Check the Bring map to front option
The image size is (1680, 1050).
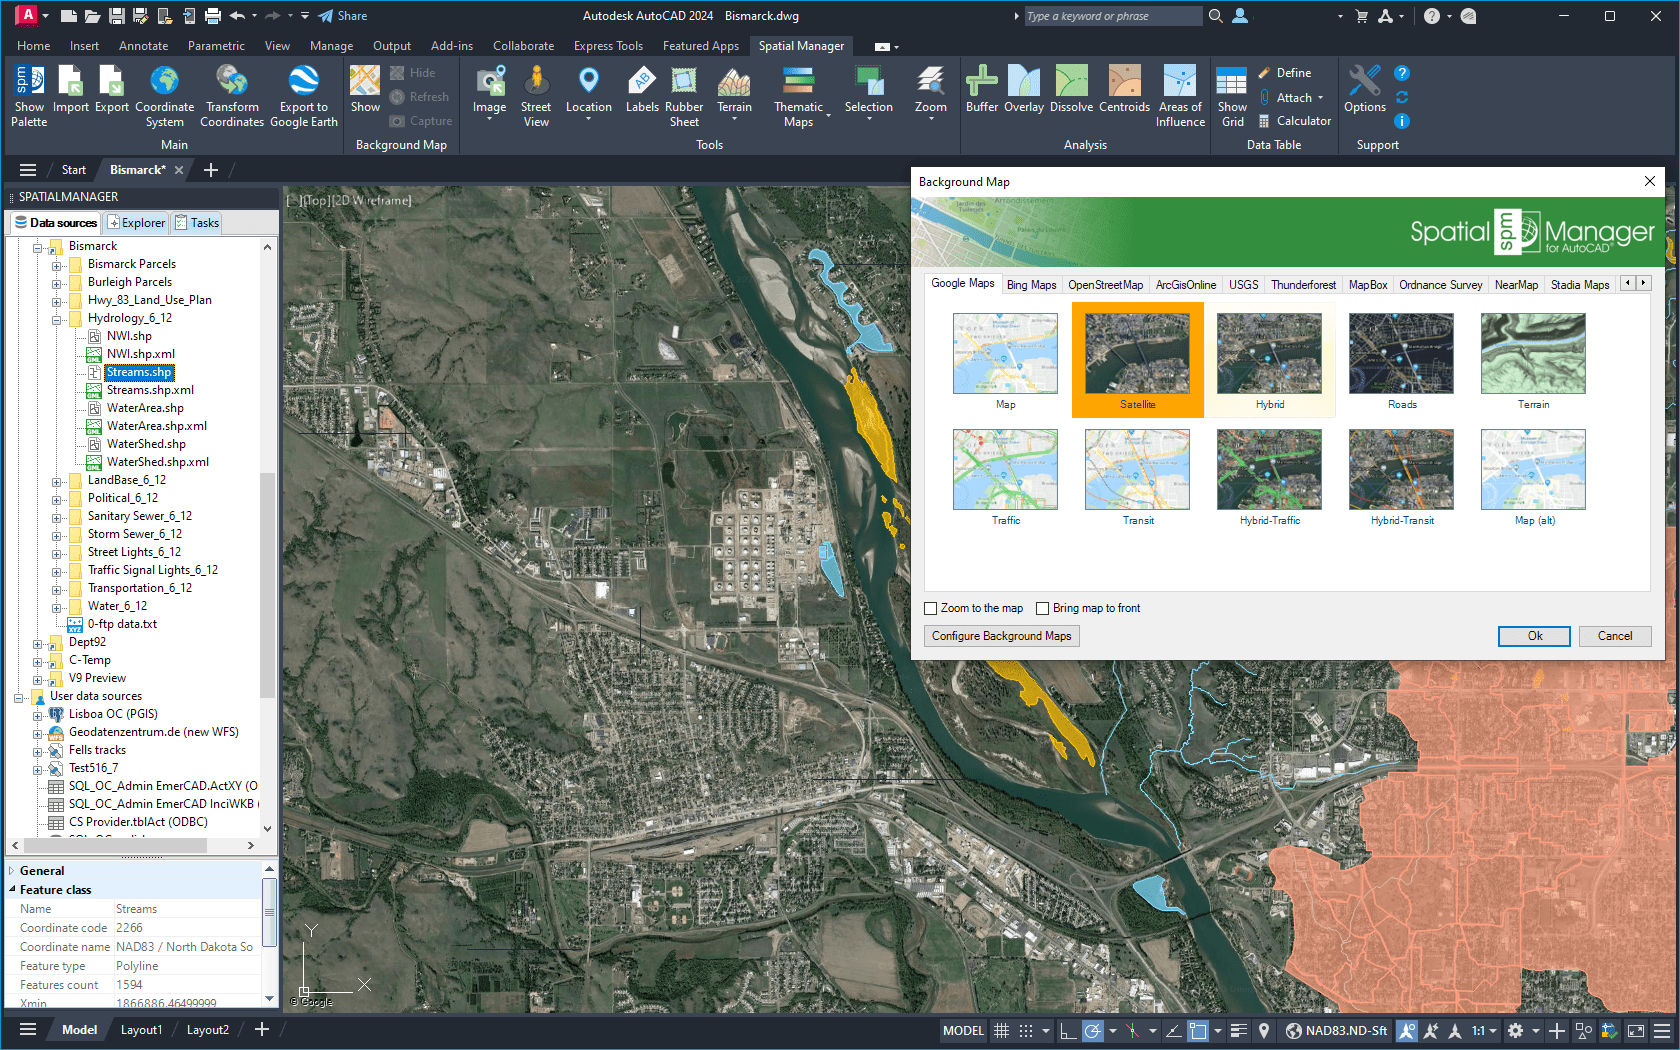click(1043, 608)
